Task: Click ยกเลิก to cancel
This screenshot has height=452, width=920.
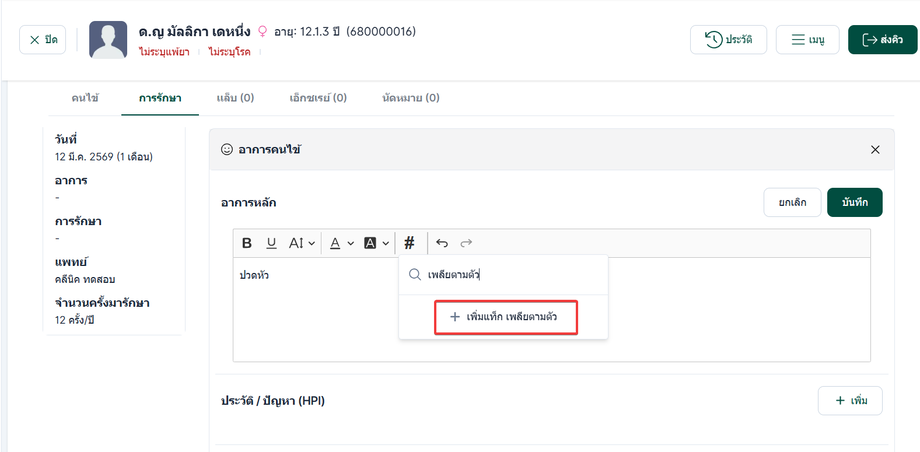Action: tap(792, 203)
